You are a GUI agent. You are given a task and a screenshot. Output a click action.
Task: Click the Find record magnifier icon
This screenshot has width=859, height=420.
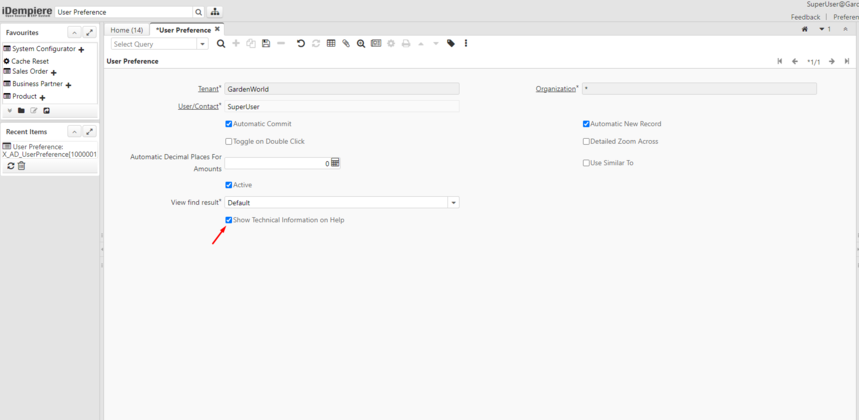click(221, 44)
